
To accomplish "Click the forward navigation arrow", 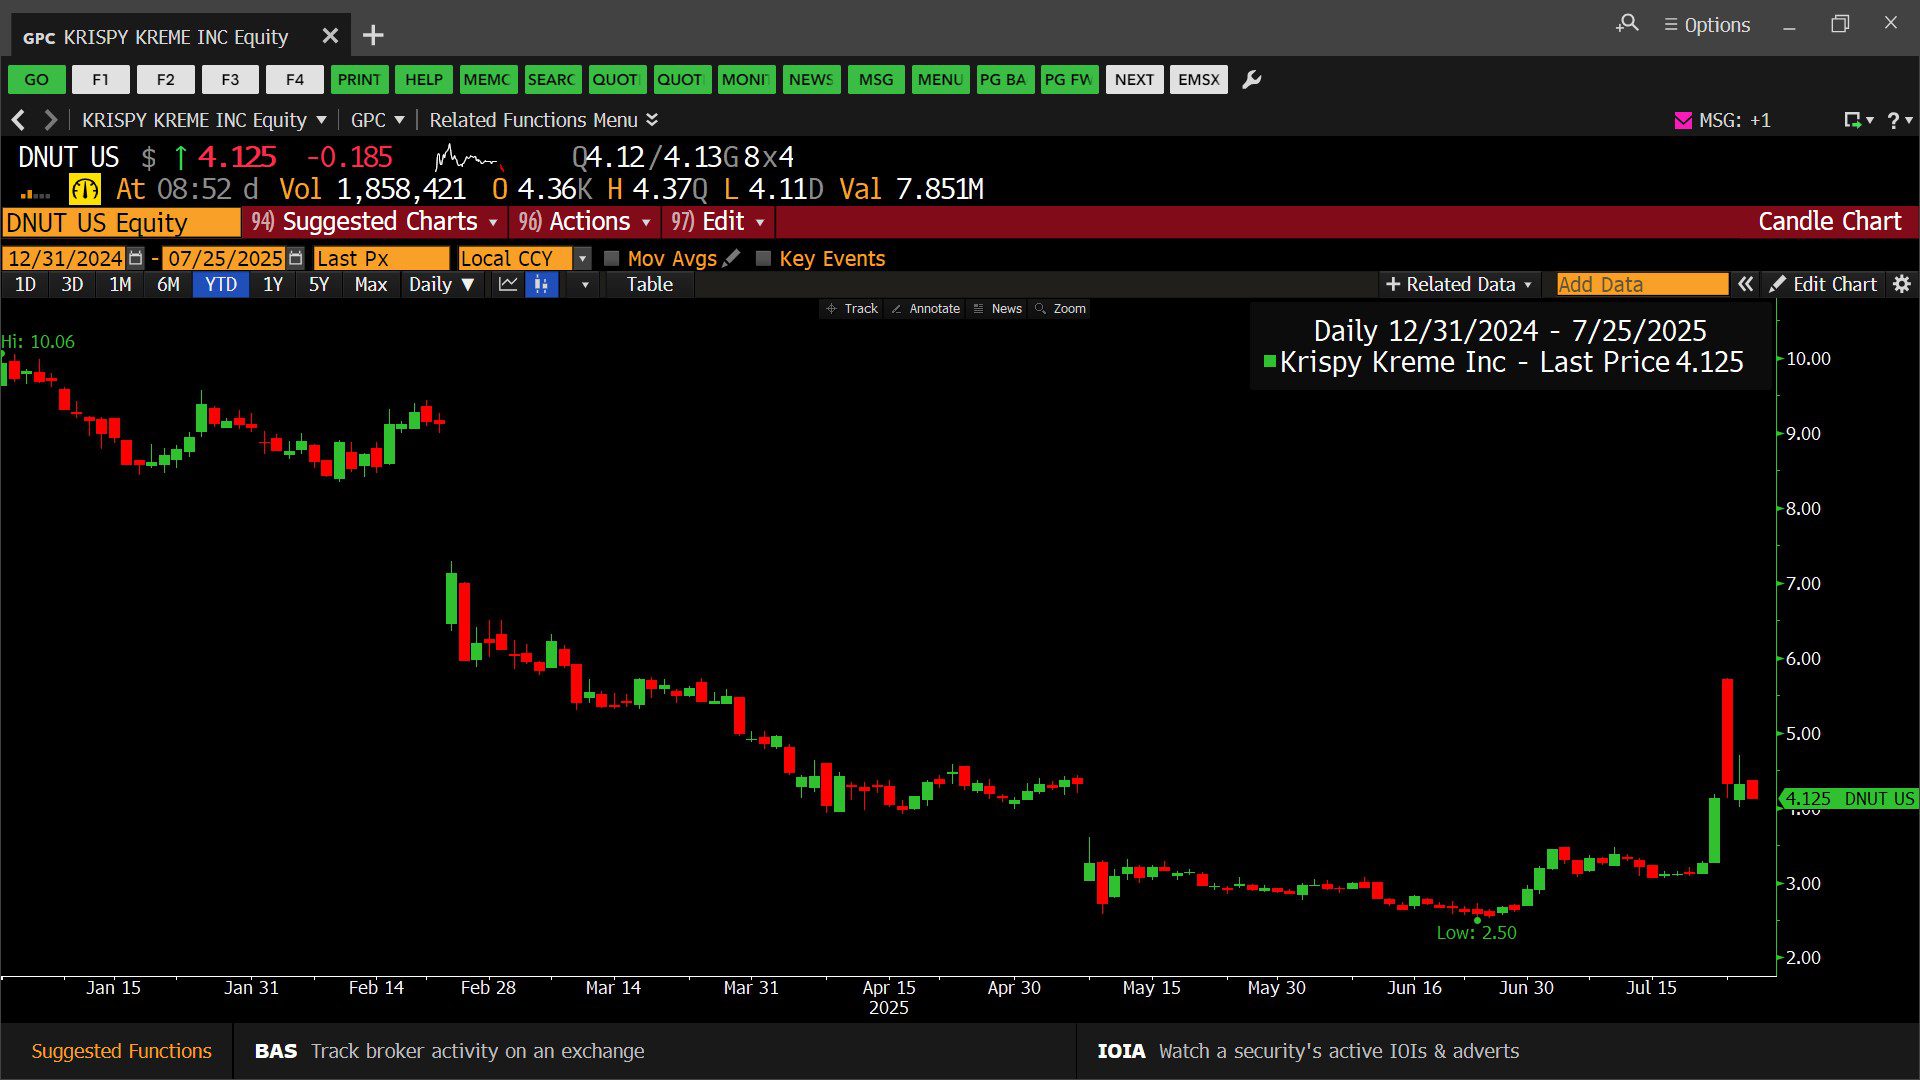I will coord(50,120).
